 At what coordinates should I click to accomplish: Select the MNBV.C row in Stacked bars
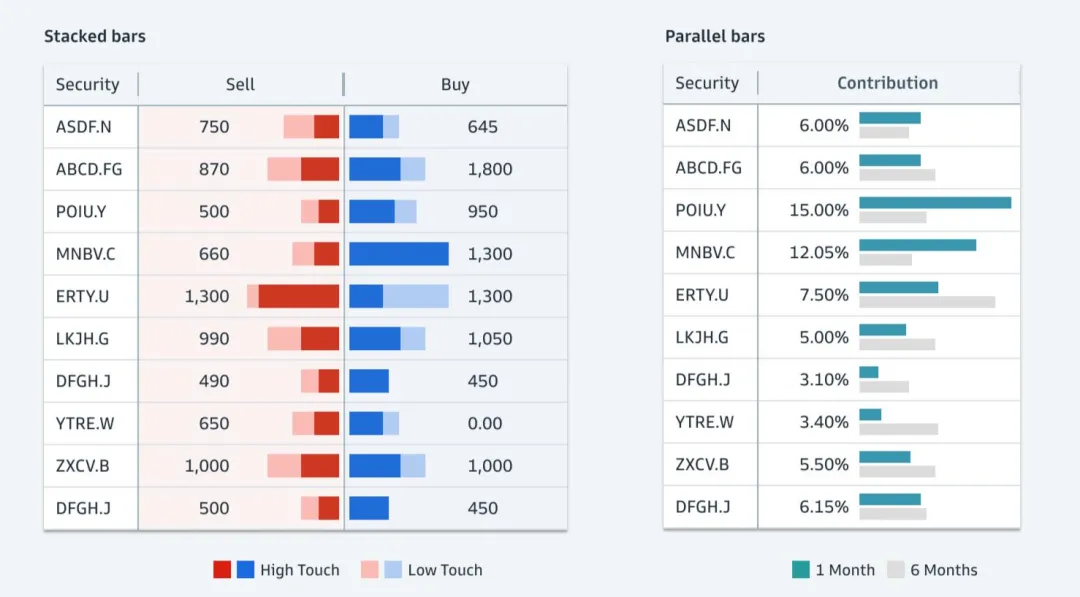(x=85, y=254)
